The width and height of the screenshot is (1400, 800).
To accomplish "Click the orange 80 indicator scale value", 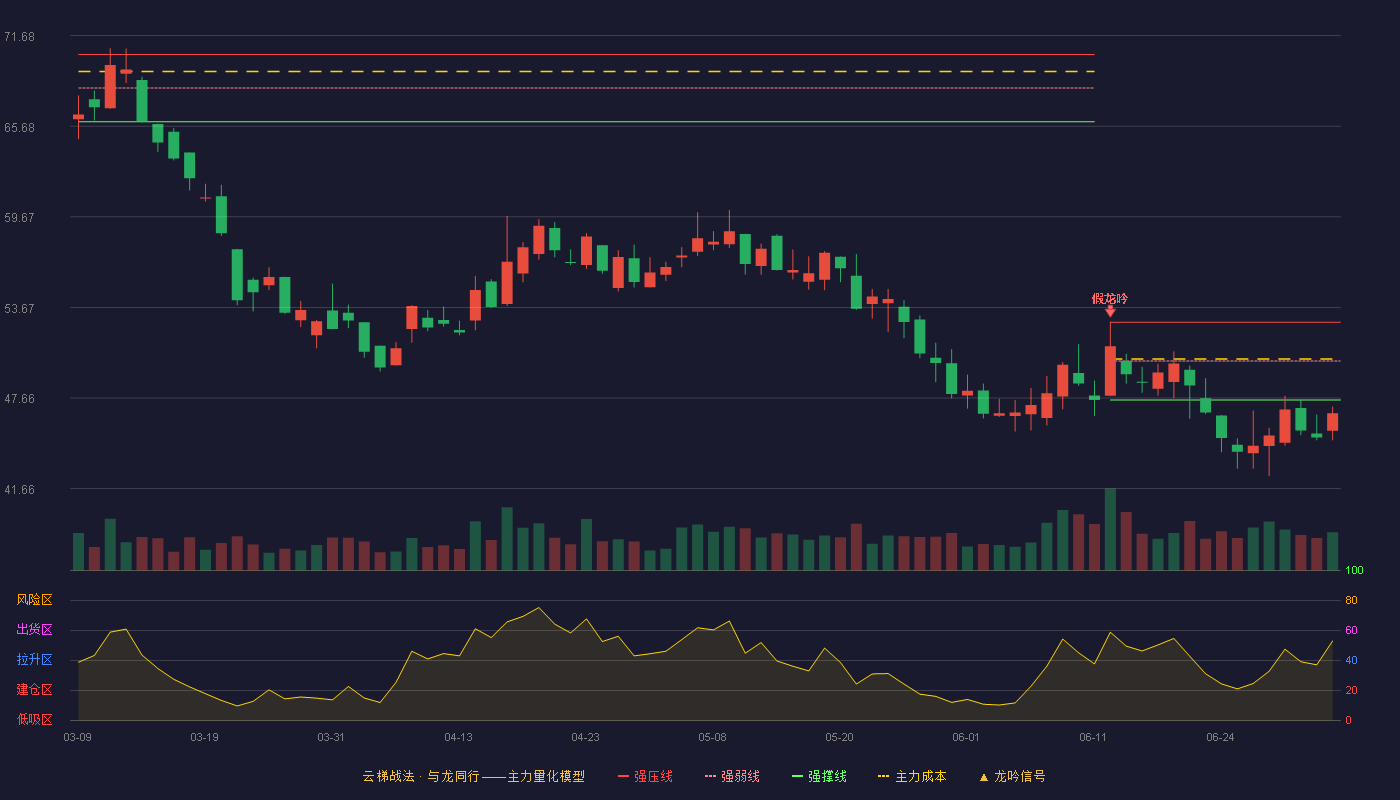I will click(x=1351, y=600).
